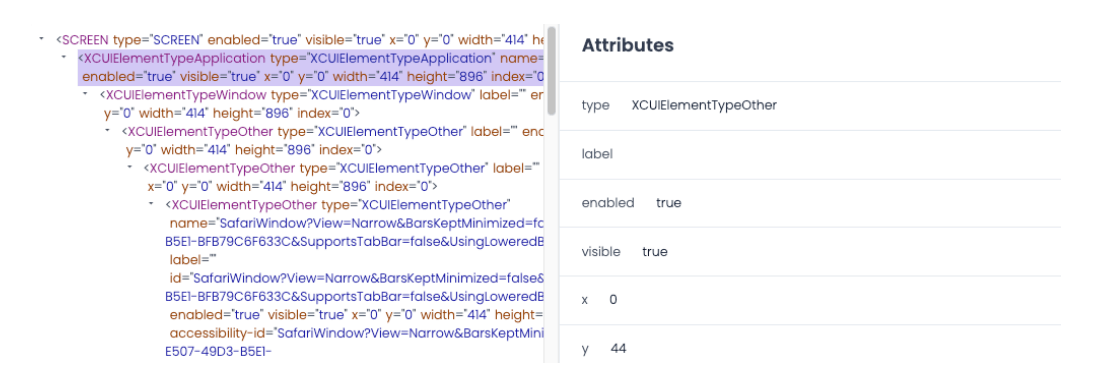Collapse the XCUIElementTypeWindow node arrow

tap(85, 93)
